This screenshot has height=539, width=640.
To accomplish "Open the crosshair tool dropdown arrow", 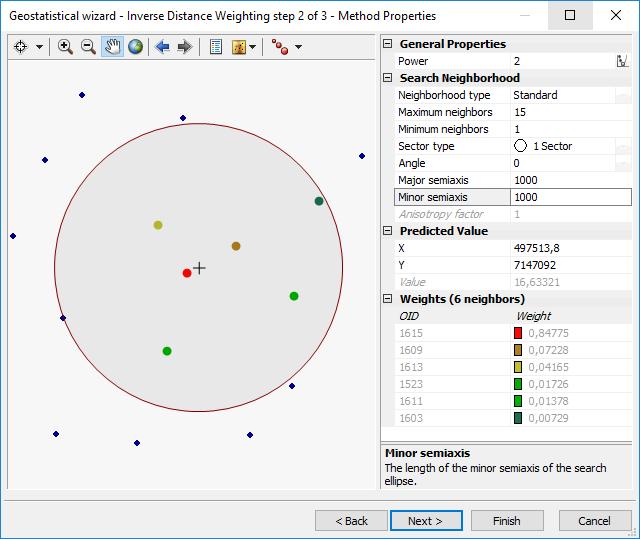I will tap(39, 47).
